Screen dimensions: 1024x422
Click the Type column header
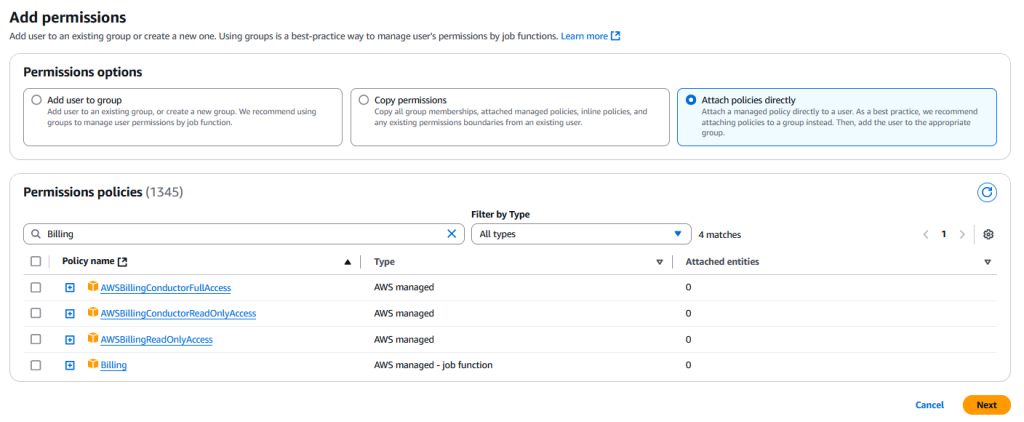[x=384, y=262]
